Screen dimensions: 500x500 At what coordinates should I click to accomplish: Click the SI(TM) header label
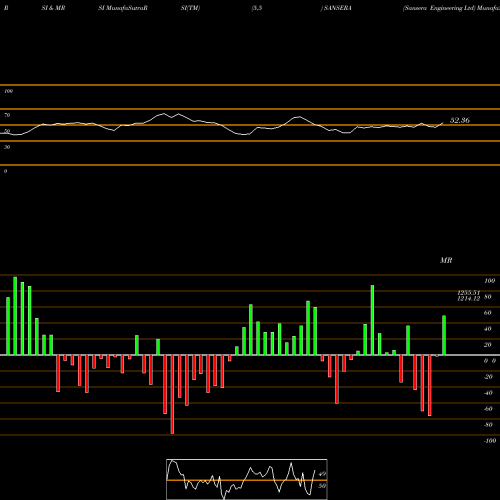click(190, 8)
